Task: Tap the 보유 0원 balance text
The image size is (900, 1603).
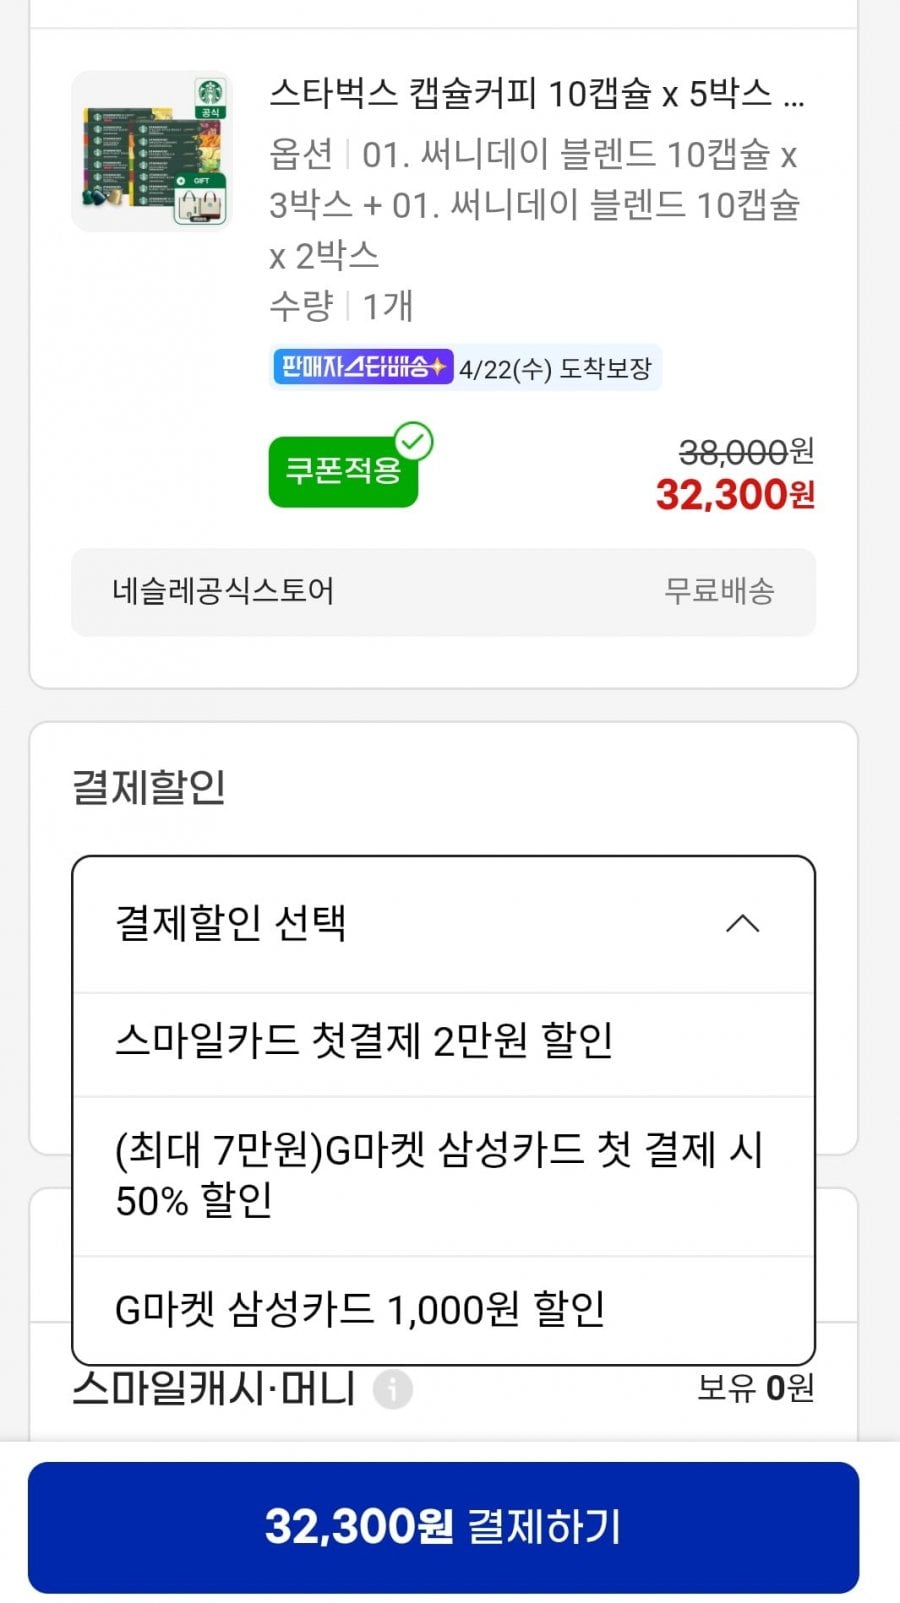Action: click(x=755, y=1388)
